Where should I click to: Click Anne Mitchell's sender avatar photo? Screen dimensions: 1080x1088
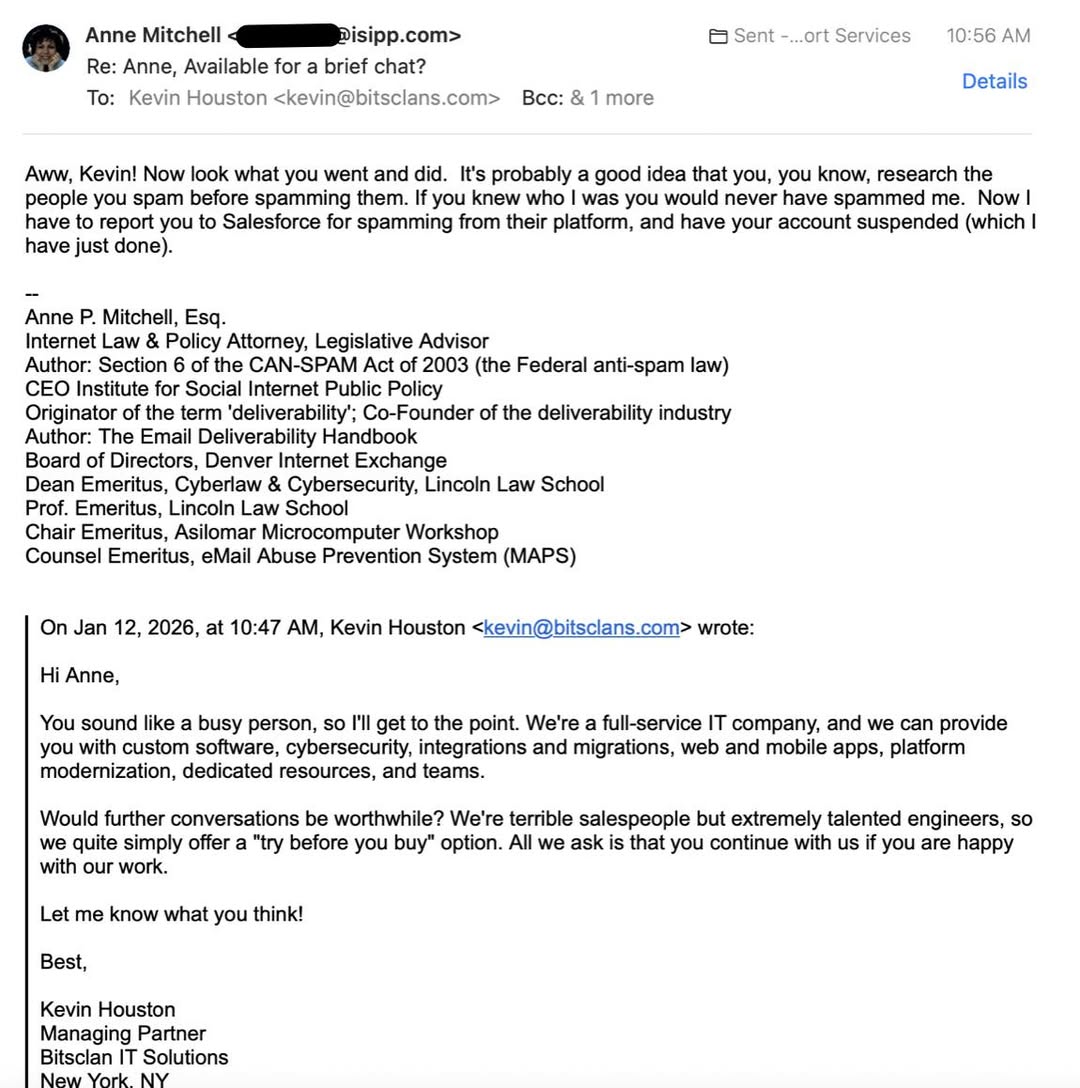(46, 48)
